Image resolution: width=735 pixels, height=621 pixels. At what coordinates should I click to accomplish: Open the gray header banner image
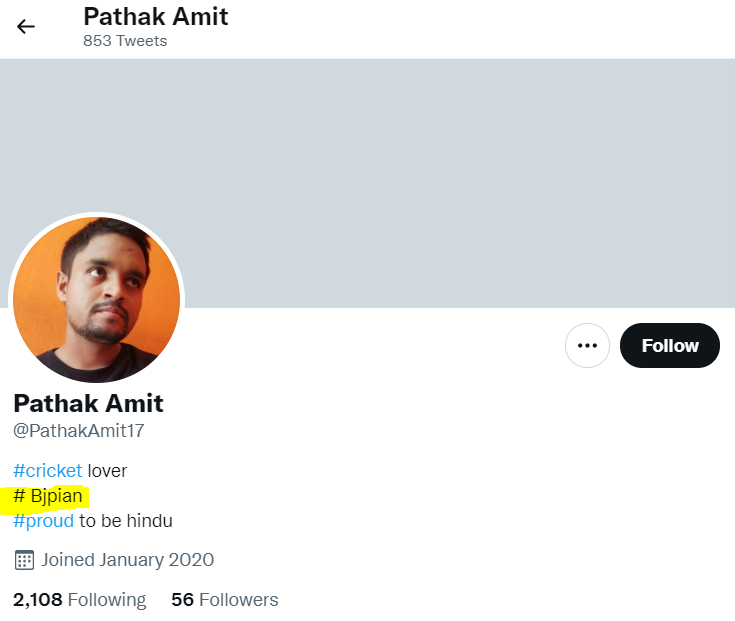pyautogui.click(x=368, y=183)
